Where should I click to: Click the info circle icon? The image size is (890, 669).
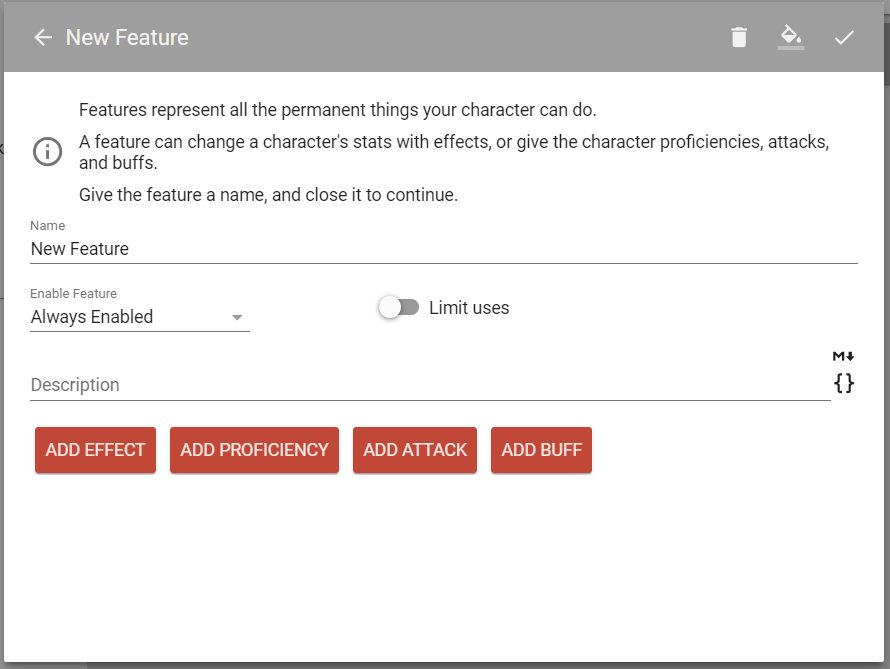[x=47, y=152]
